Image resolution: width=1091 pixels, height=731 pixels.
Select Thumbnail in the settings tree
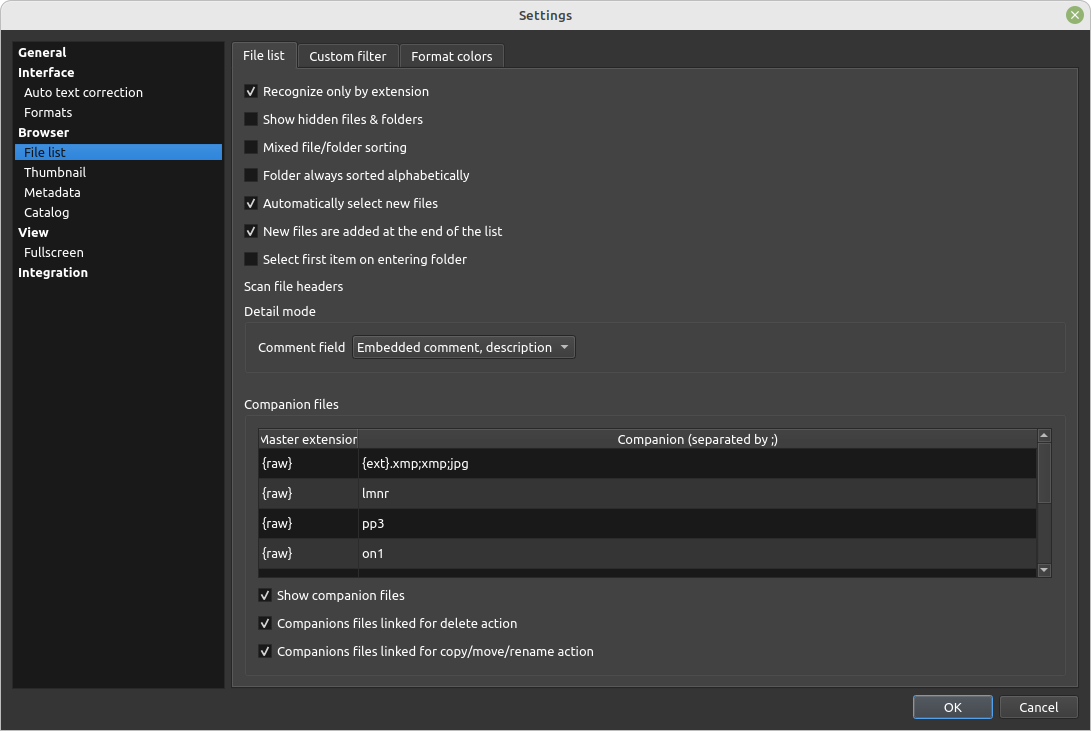click(55, 173)
